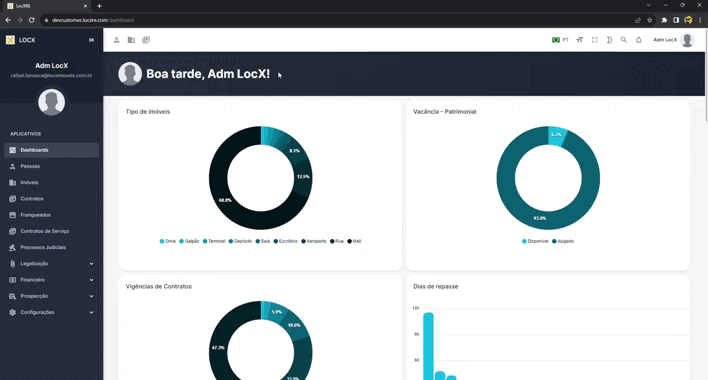The height and width of the screenshot is (380, 708).
Task: Toggle Sala legend in Tipo de imóveis
Action: tap(262, 241)
